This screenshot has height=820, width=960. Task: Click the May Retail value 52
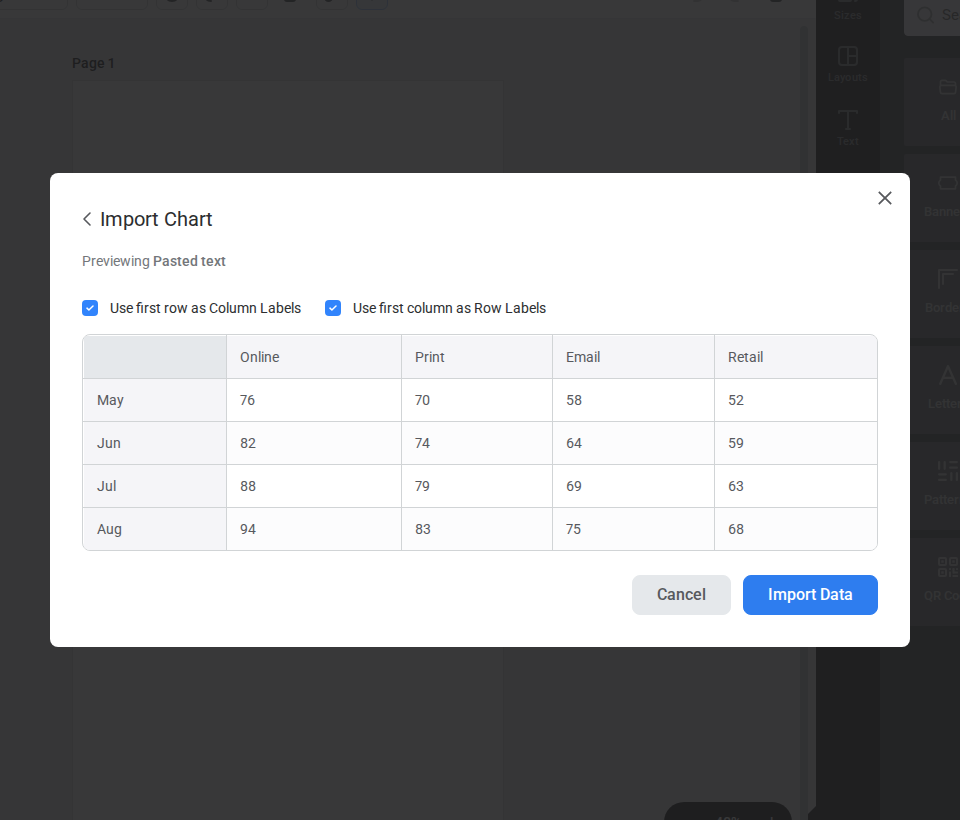tap(796, 400)
